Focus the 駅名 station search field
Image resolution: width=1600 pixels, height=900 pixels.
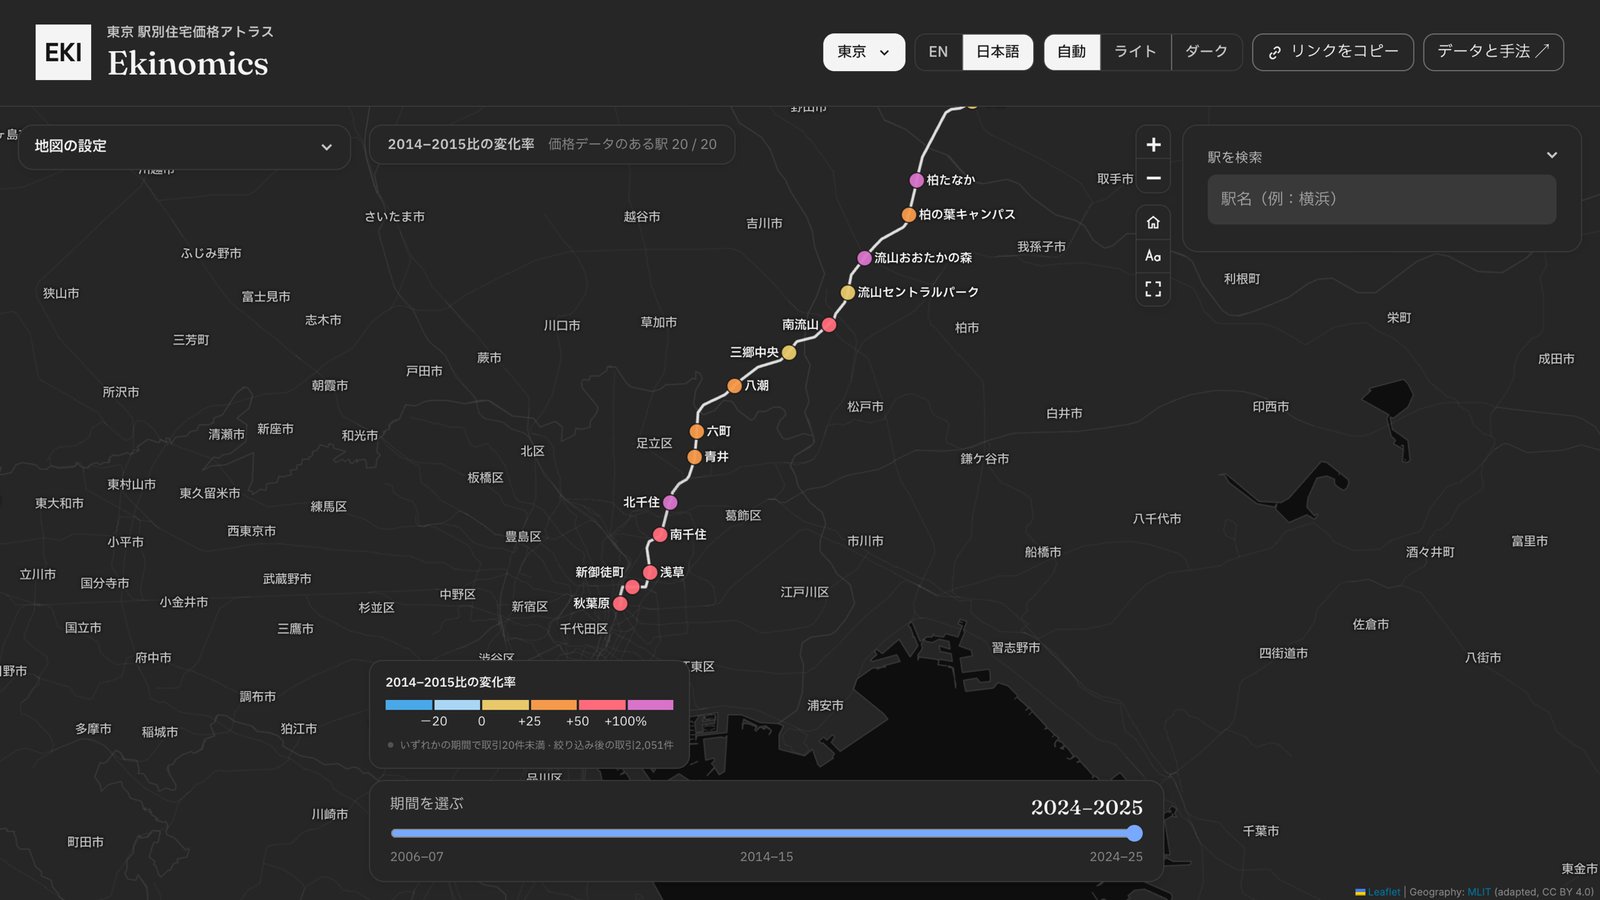[1382, 199]
